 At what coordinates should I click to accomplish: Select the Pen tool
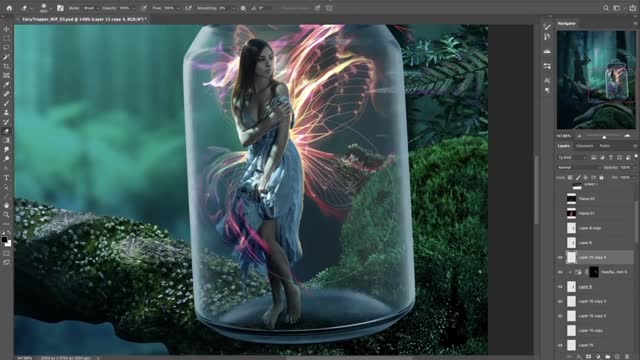(x=6, y=168)
